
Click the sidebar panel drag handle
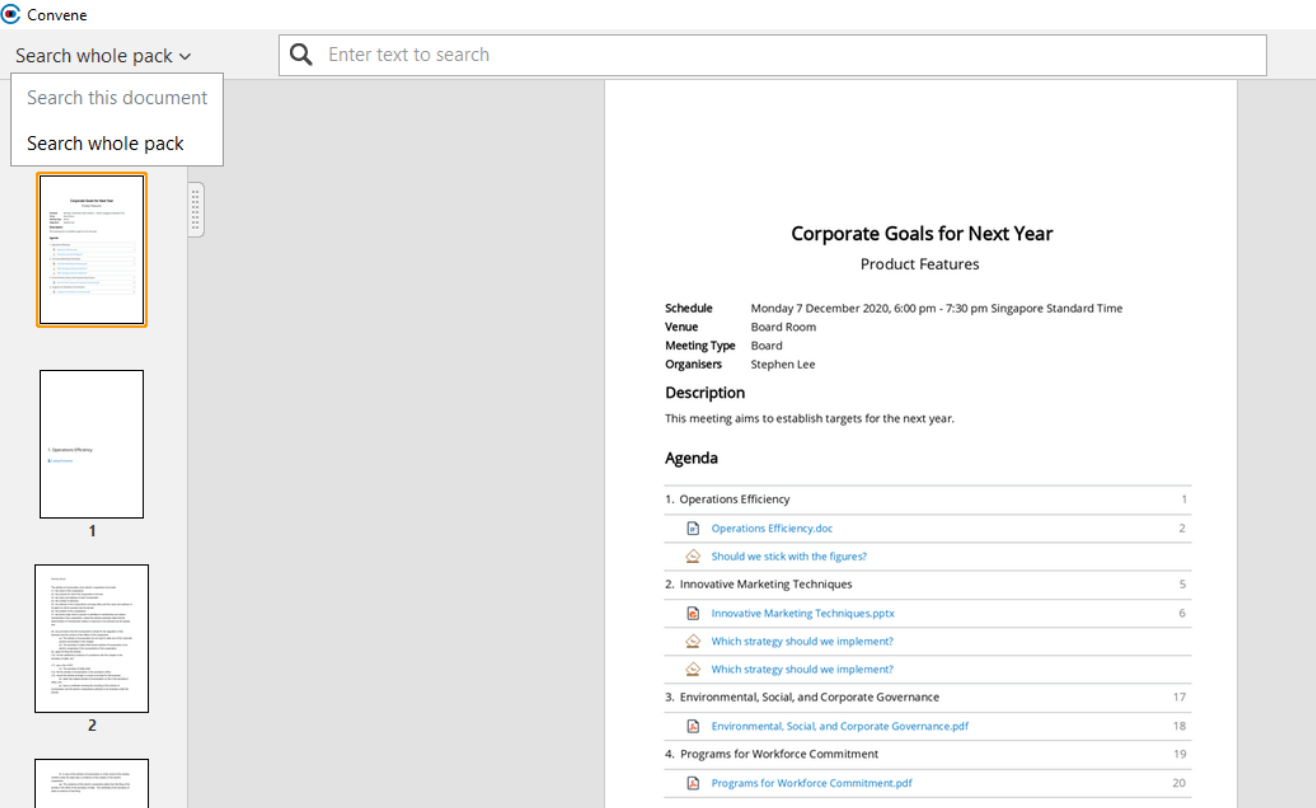[195, 209]
